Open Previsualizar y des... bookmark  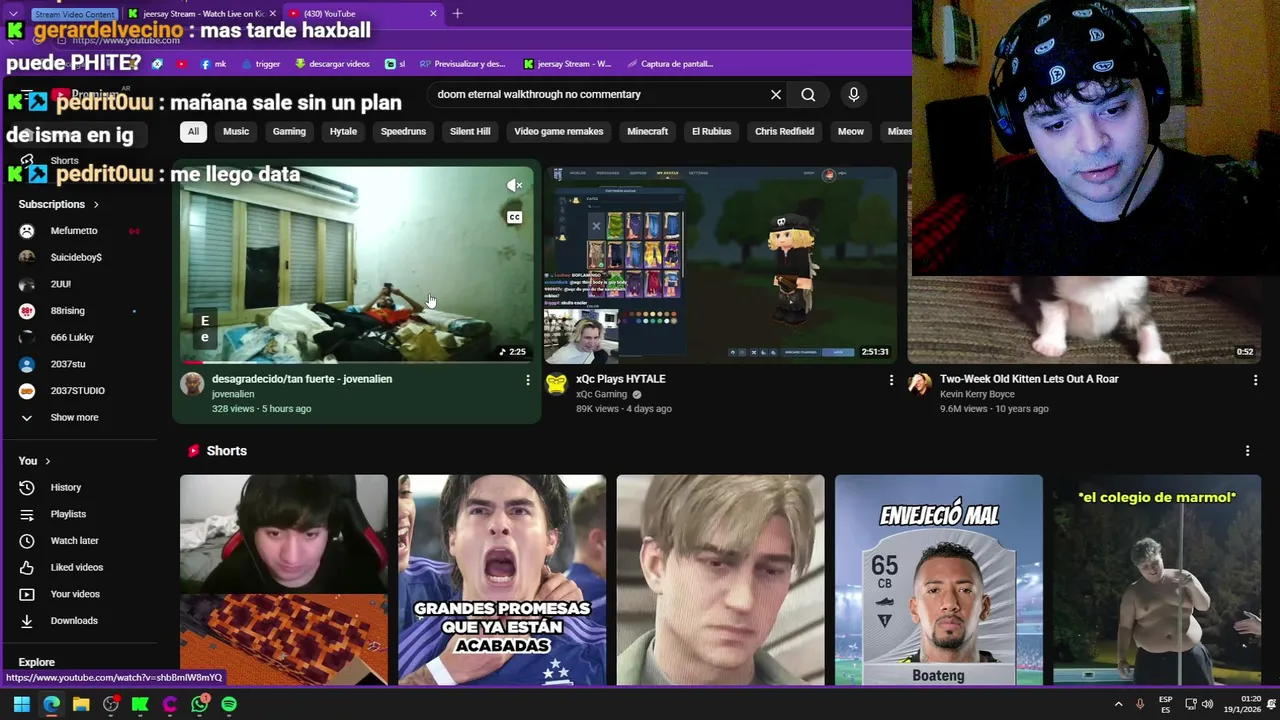462,64
